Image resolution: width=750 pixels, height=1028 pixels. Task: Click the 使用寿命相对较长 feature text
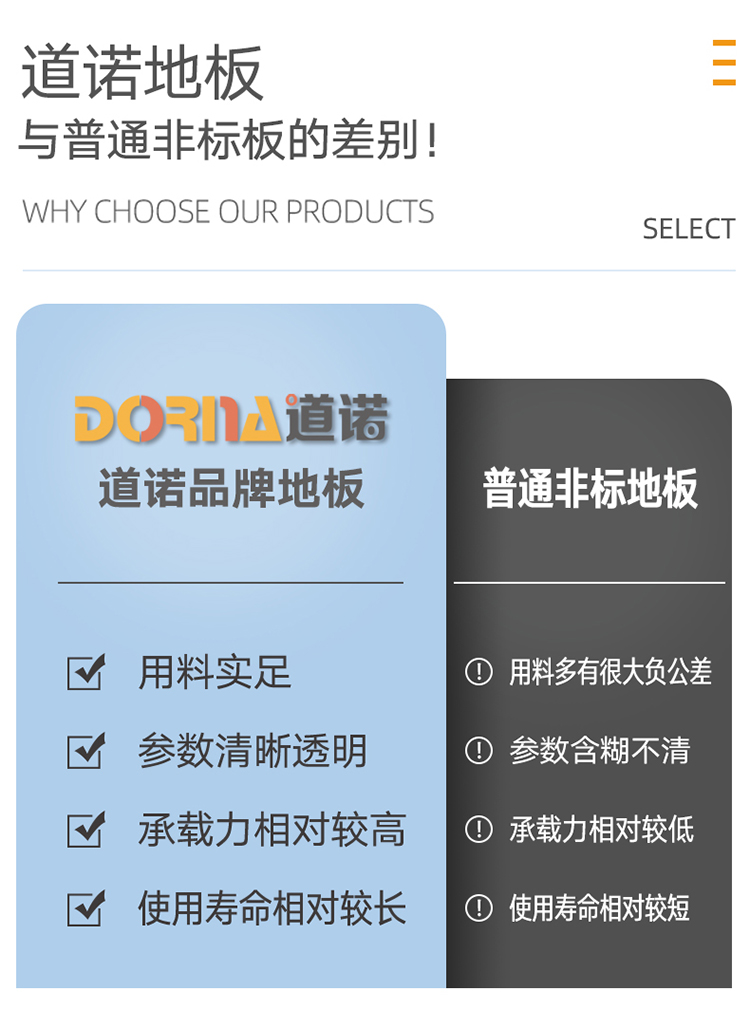272,908
